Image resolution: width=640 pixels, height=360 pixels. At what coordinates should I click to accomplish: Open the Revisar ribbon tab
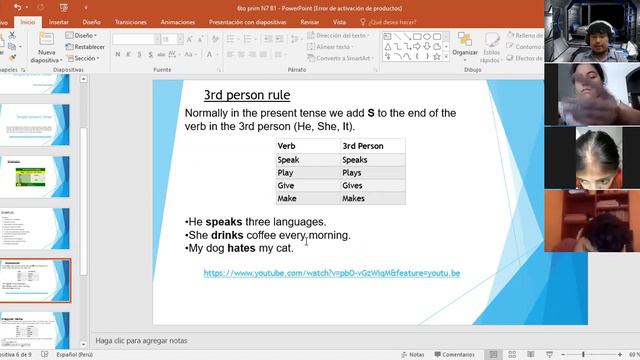pyautogui.click(x=310, y=22)
